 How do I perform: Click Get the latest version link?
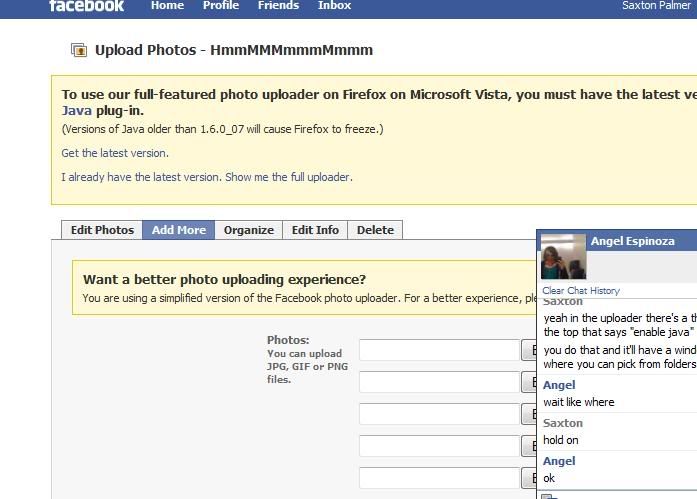coord(115,153)
